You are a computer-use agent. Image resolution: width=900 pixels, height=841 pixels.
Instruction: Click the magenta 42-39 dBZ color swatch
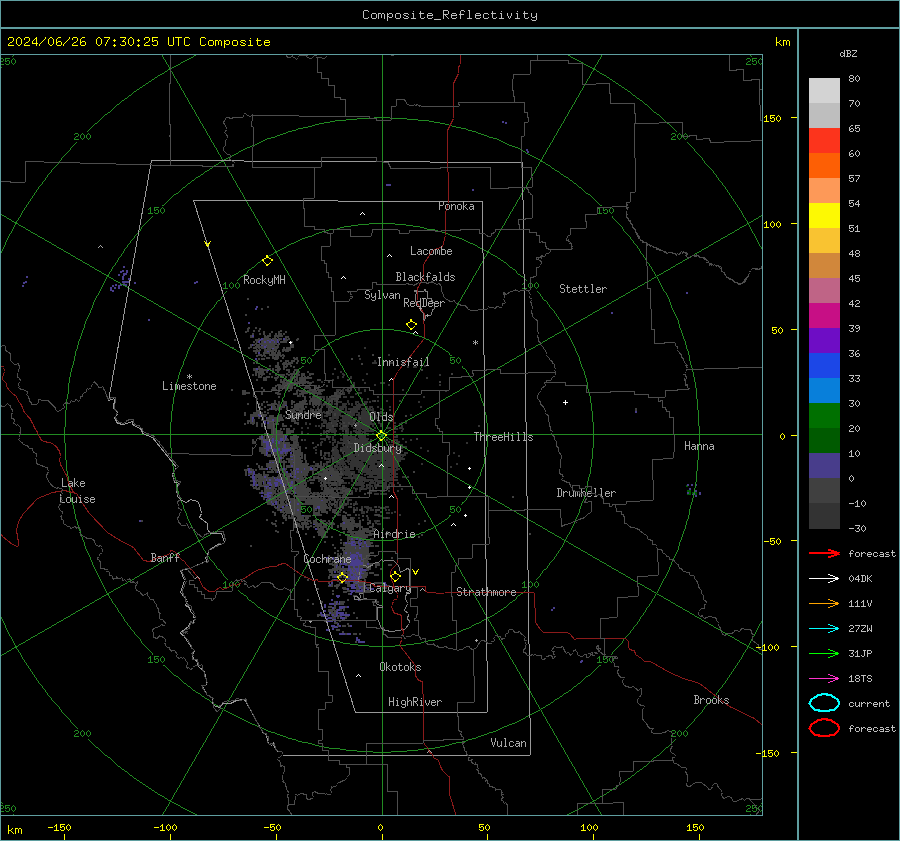[824, 316]
